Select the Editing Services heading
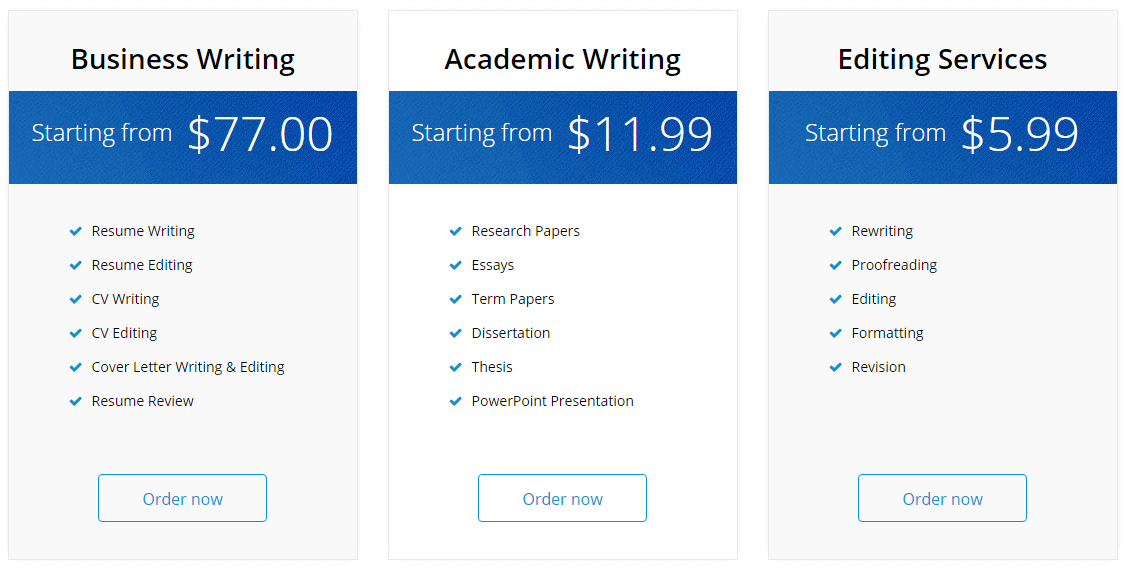The image size is (1127, 567). (x=942, y=60)
